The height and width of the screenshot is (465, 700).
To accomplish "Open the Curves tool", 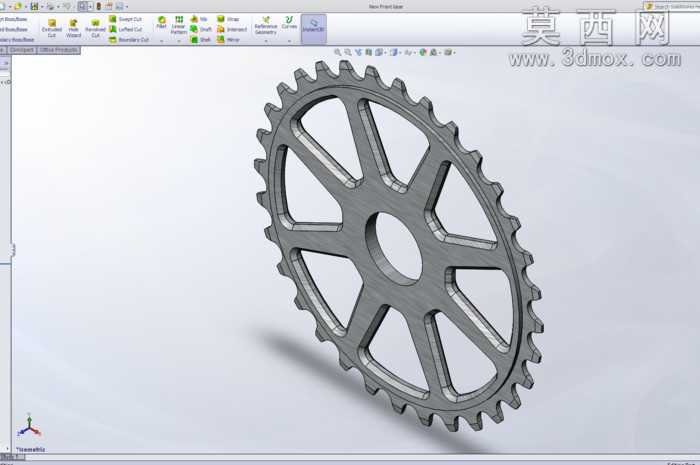I will 289,23.
